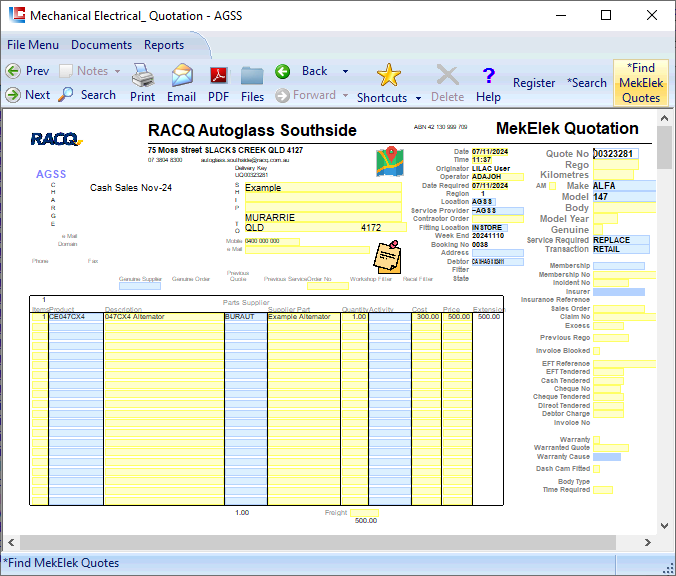This screenshot has width=676, height=576.
Task: Tick the Dash Cam Fitted checkbox
Action: [596, 469]
